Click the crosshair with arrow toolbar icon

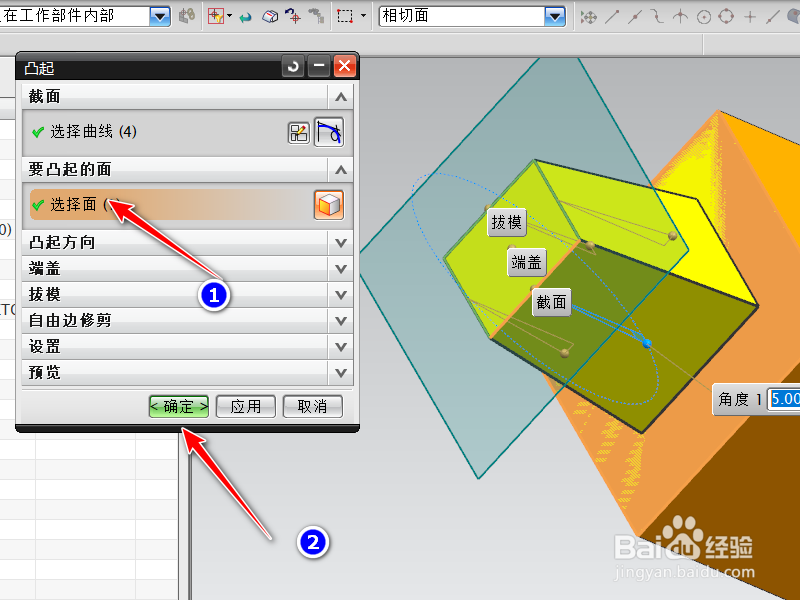pyautogui.click(x=293, y=16)
